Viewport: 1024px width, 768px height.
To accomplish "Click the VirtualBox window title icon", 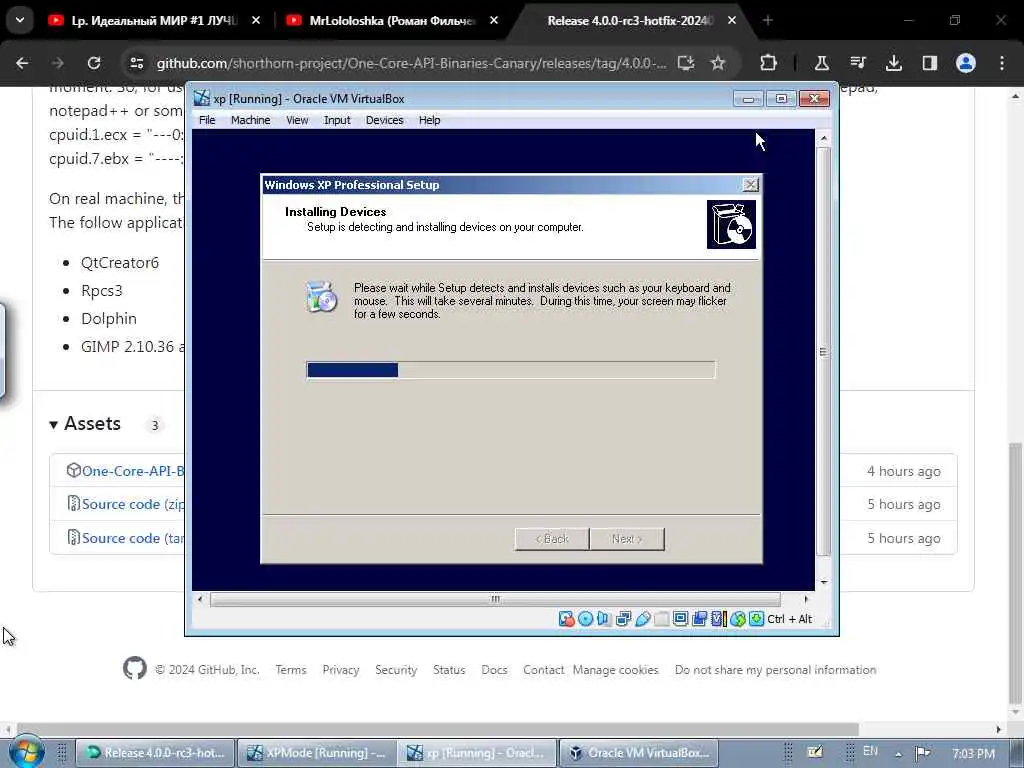I will (202, 99).
